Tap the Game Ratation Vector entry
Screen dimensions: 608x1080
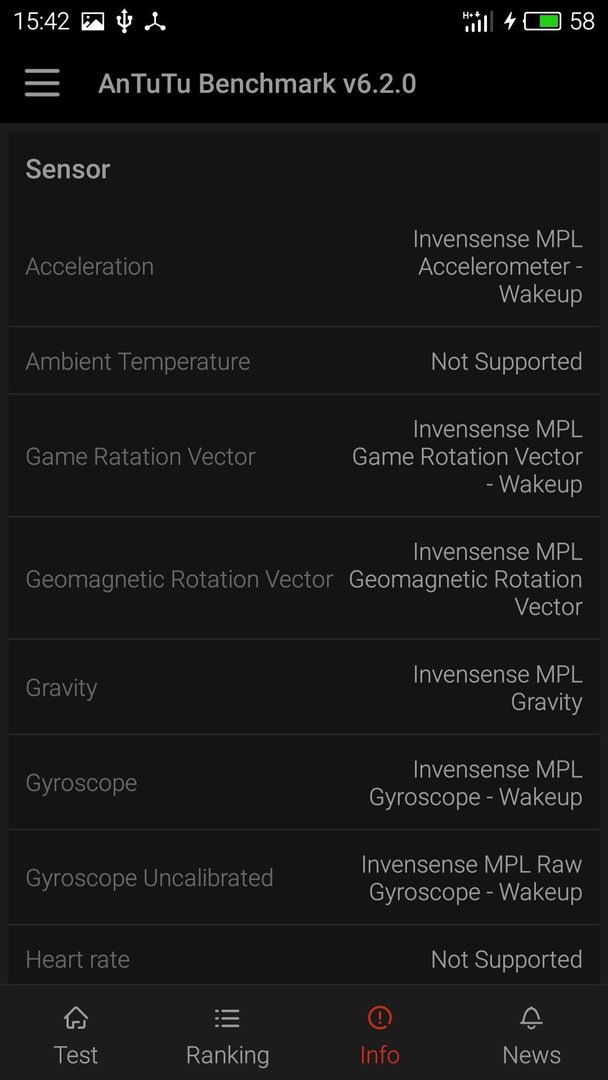(x=304, y=456)
